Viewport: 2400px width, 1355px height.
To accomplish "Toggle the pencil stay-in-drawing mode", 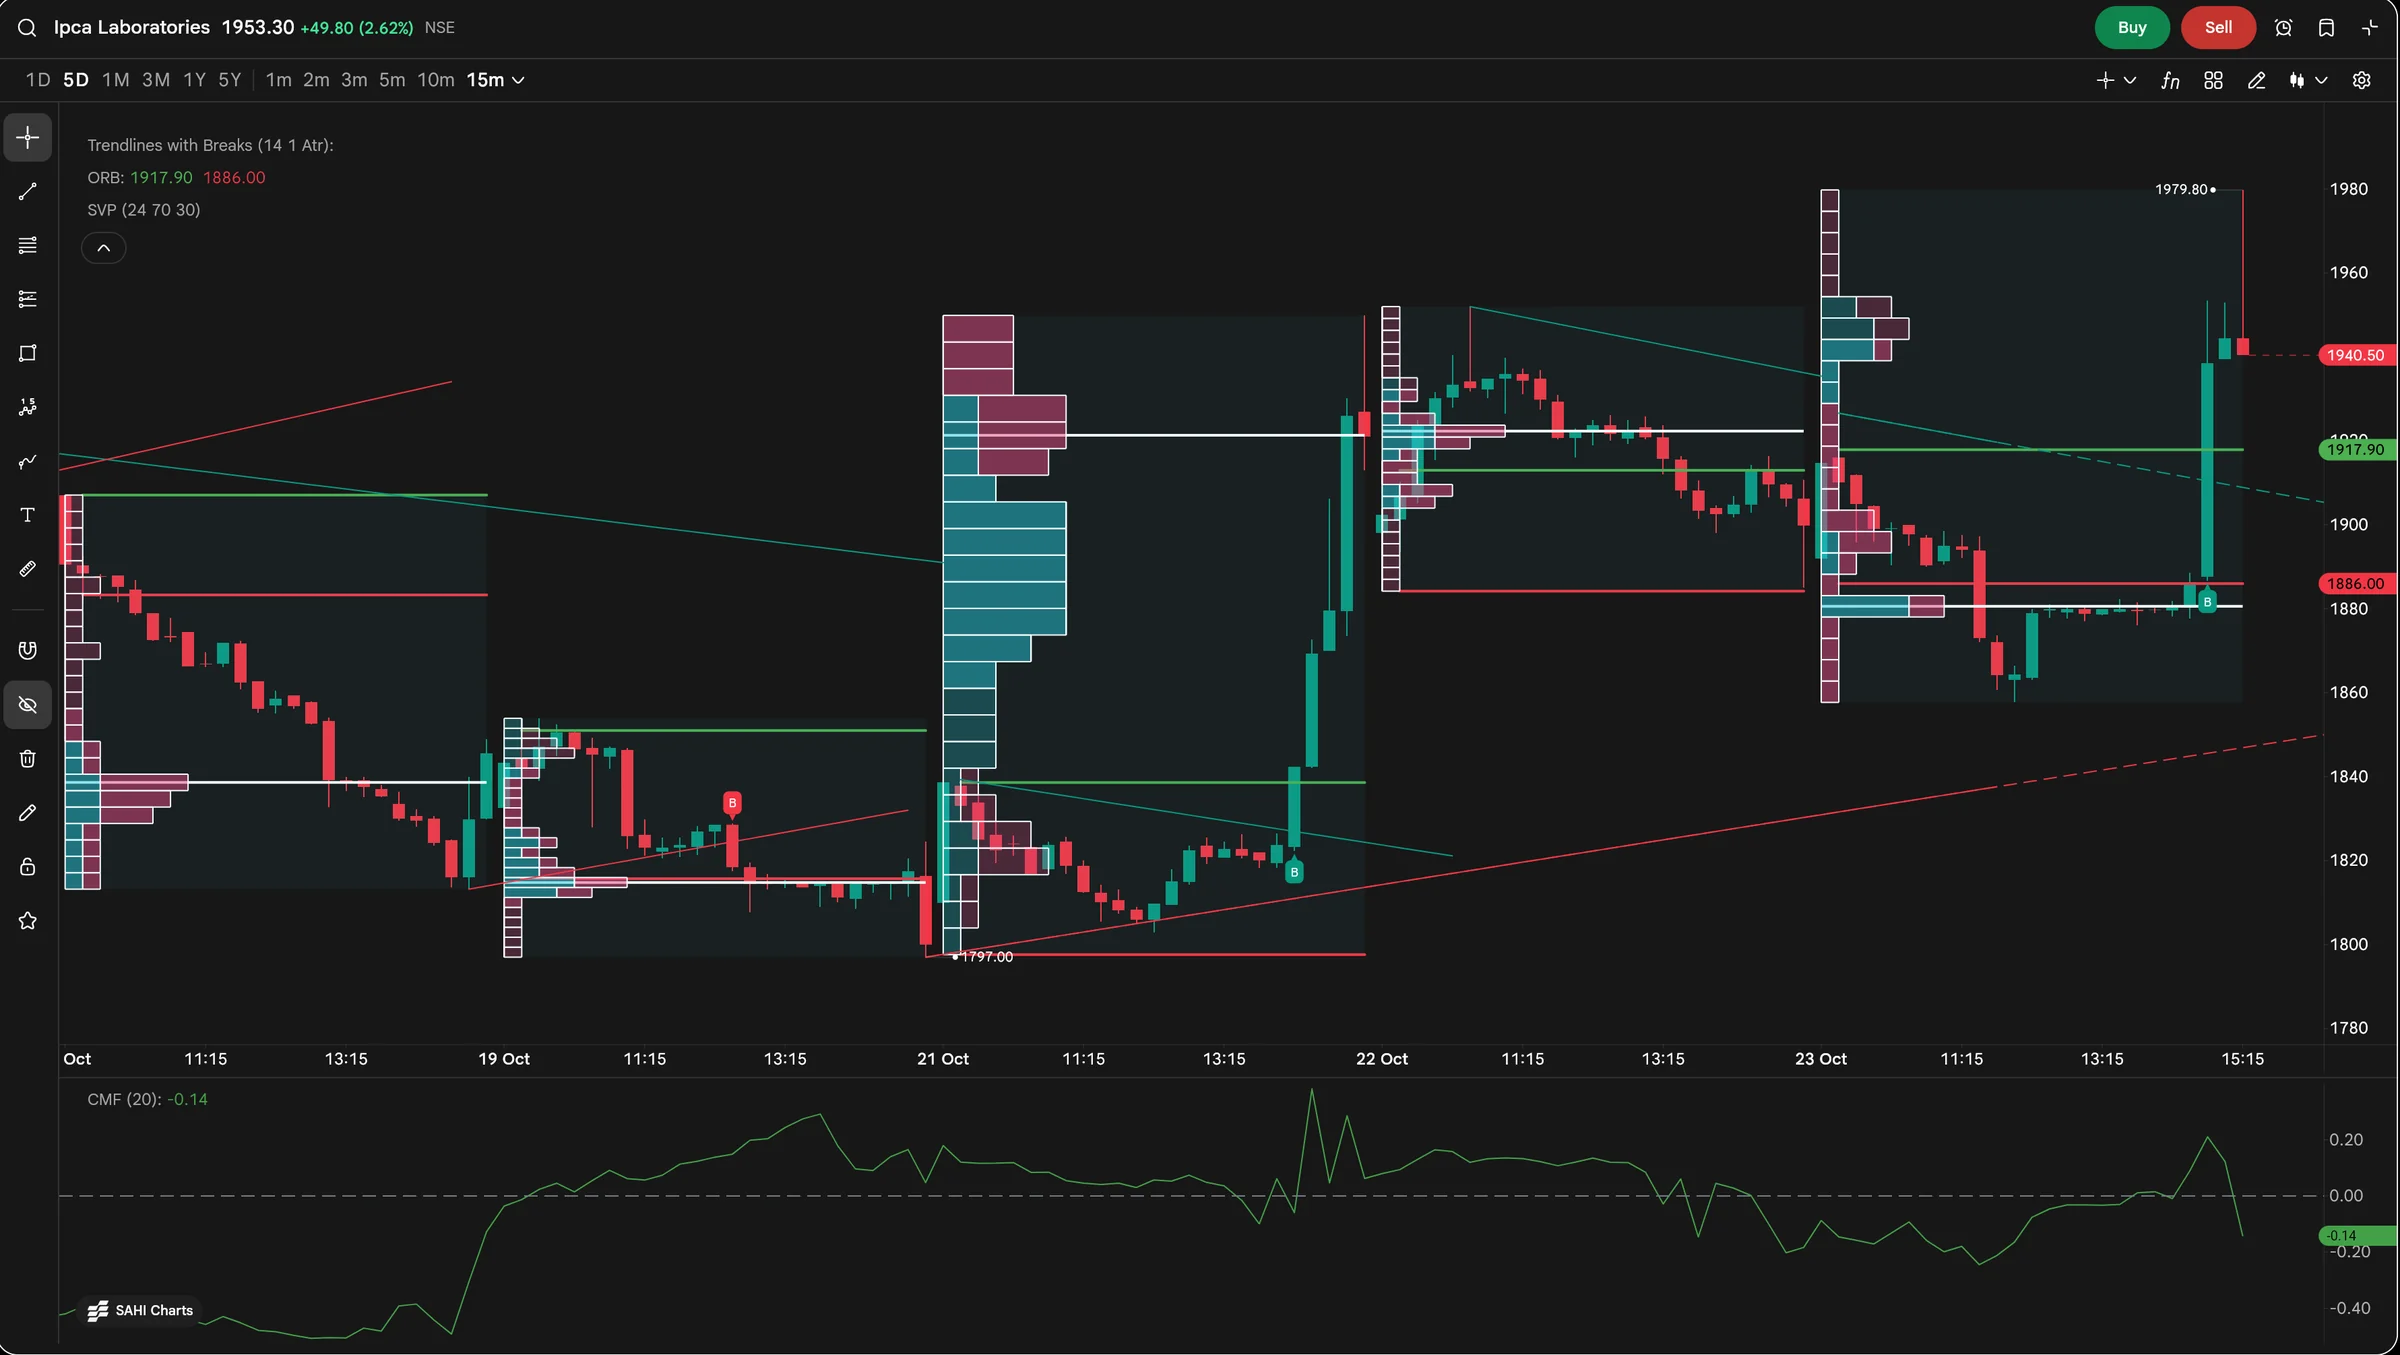I will (x=28, y=813).
